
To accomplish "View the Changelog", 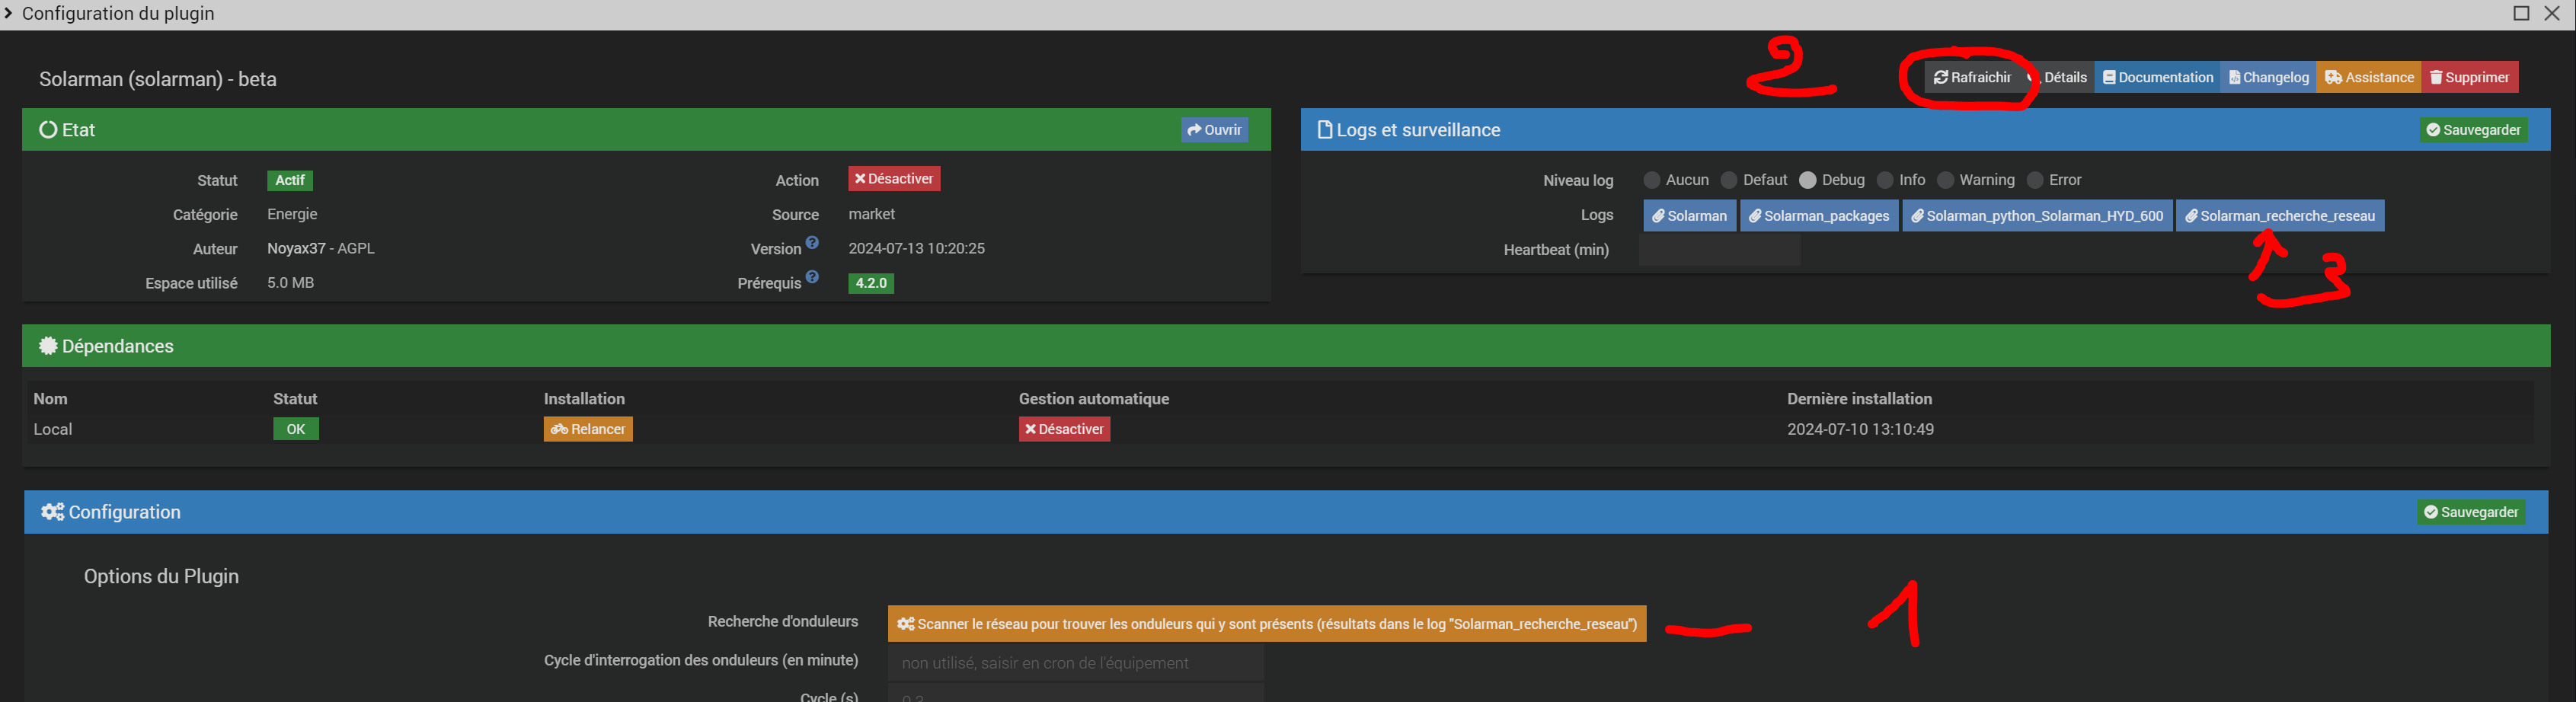I will [x=2268, y=77].
